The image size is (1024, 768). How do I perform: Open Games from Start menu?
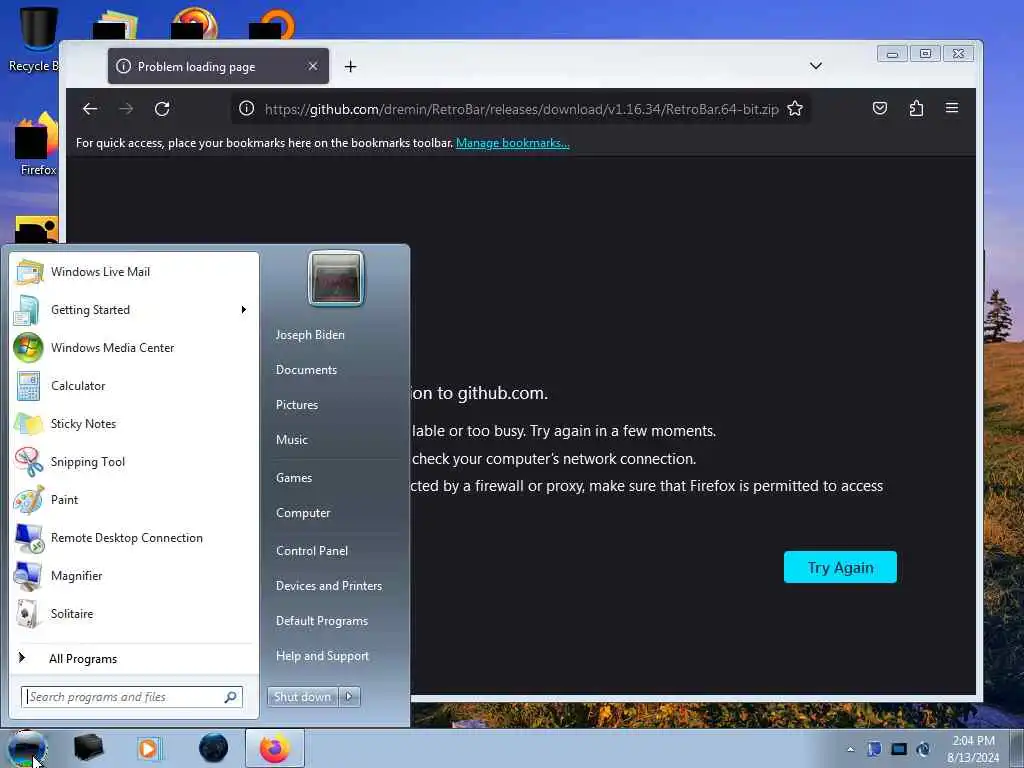click(294, 478)
